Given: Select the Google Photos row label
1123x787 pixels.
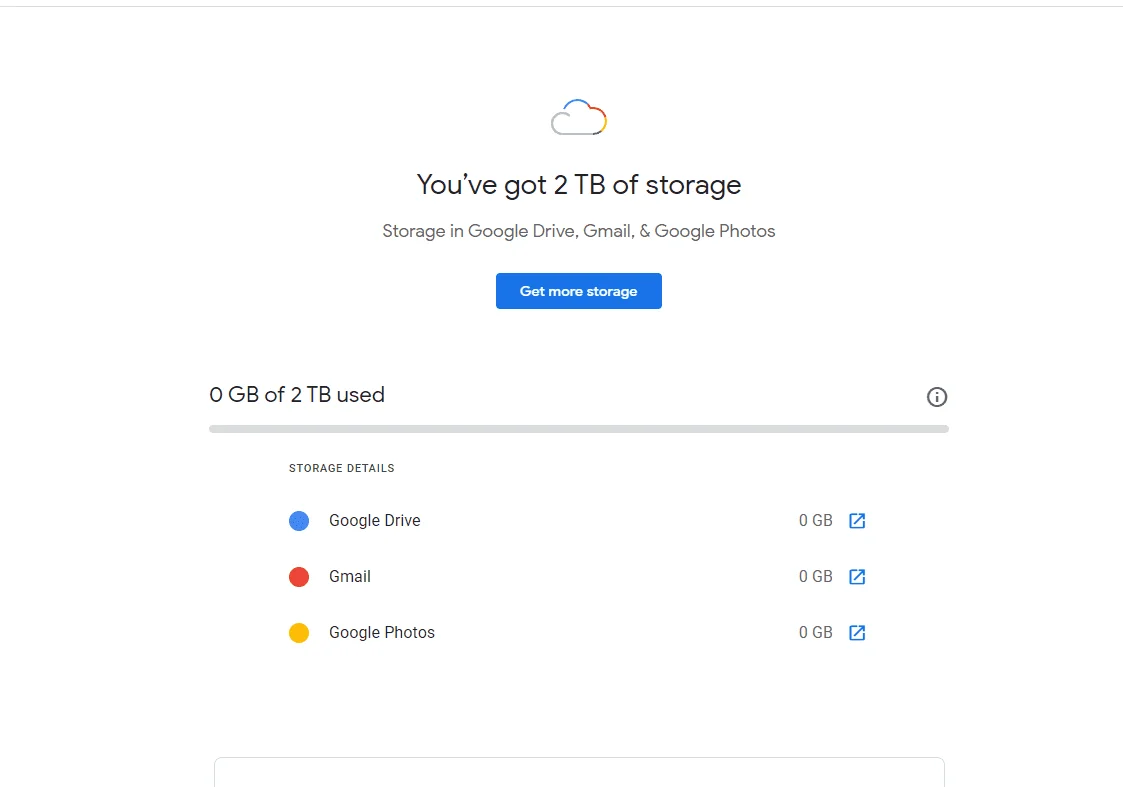Looking at the screenshot, I should 382,632.
